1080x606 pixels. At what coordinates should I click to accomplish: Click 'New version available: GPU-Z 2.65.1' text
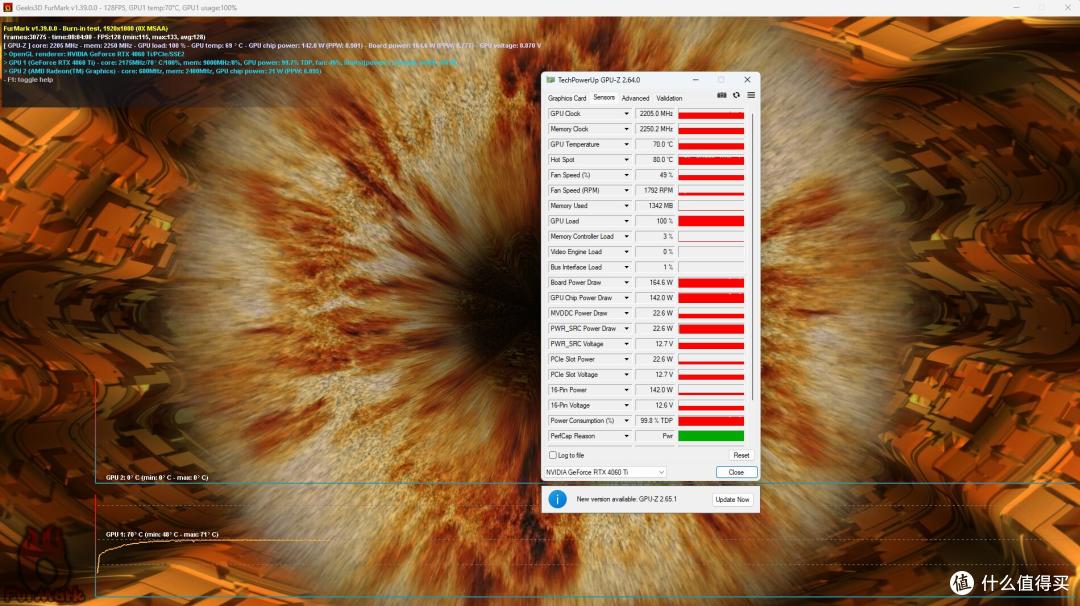(x=626, y=499)
